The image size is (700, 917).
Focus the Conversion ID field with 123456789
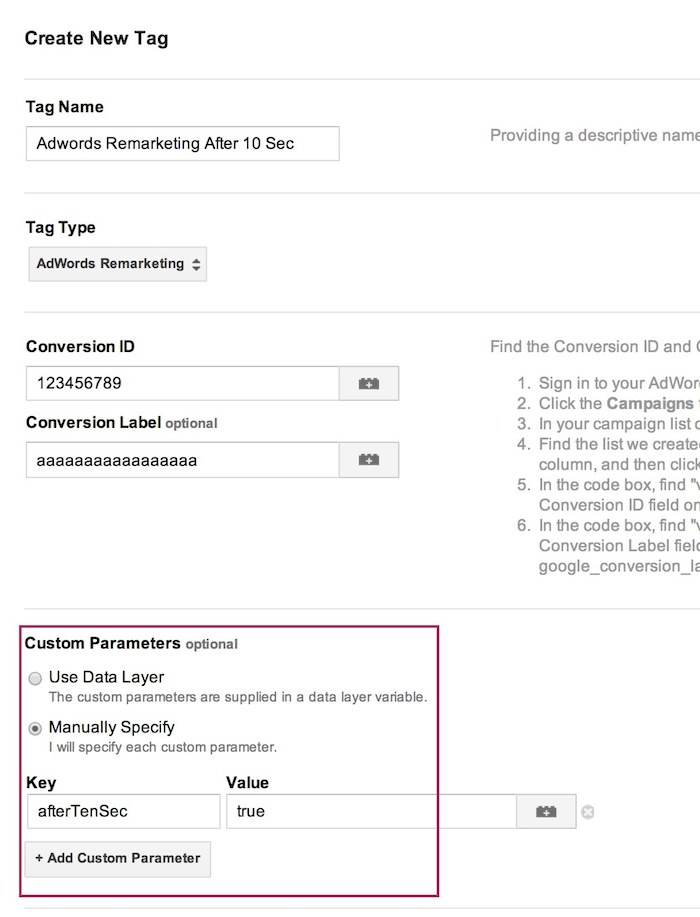(182, 384)
